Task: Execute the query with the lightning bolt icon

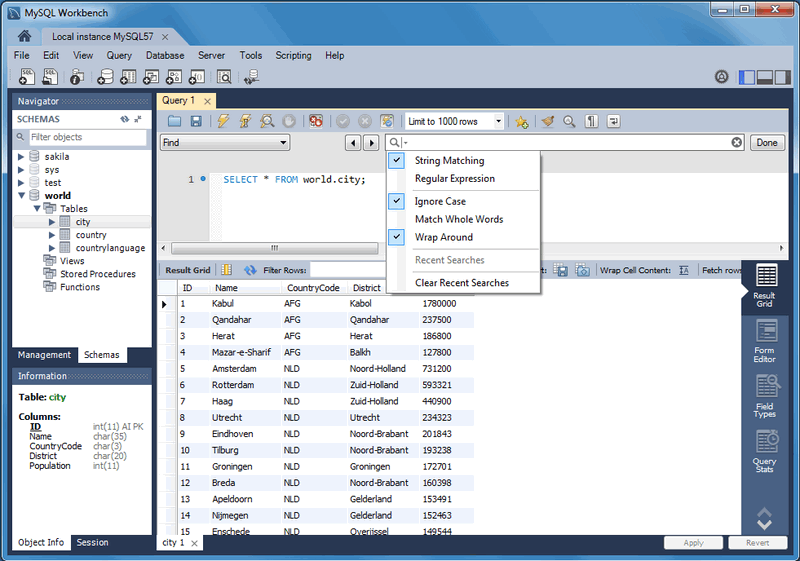Action: 223,121
